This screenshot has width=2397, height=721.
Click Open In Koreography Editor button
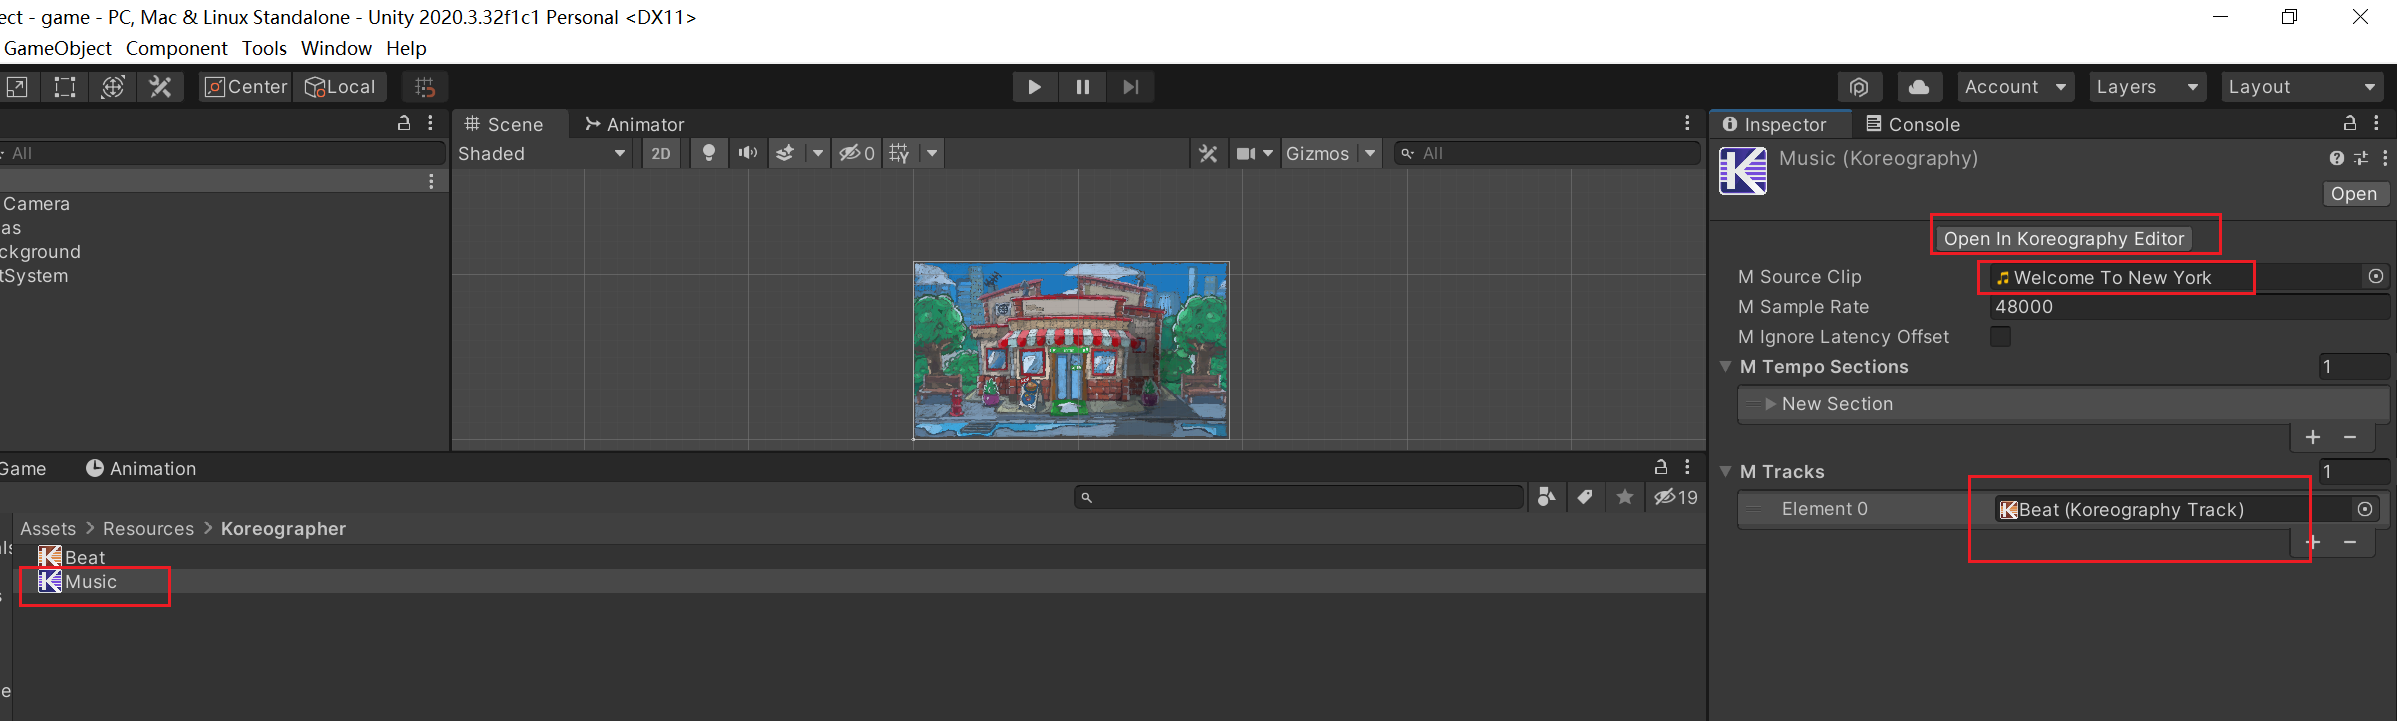pyautogui.click(x=2064, y=239)
